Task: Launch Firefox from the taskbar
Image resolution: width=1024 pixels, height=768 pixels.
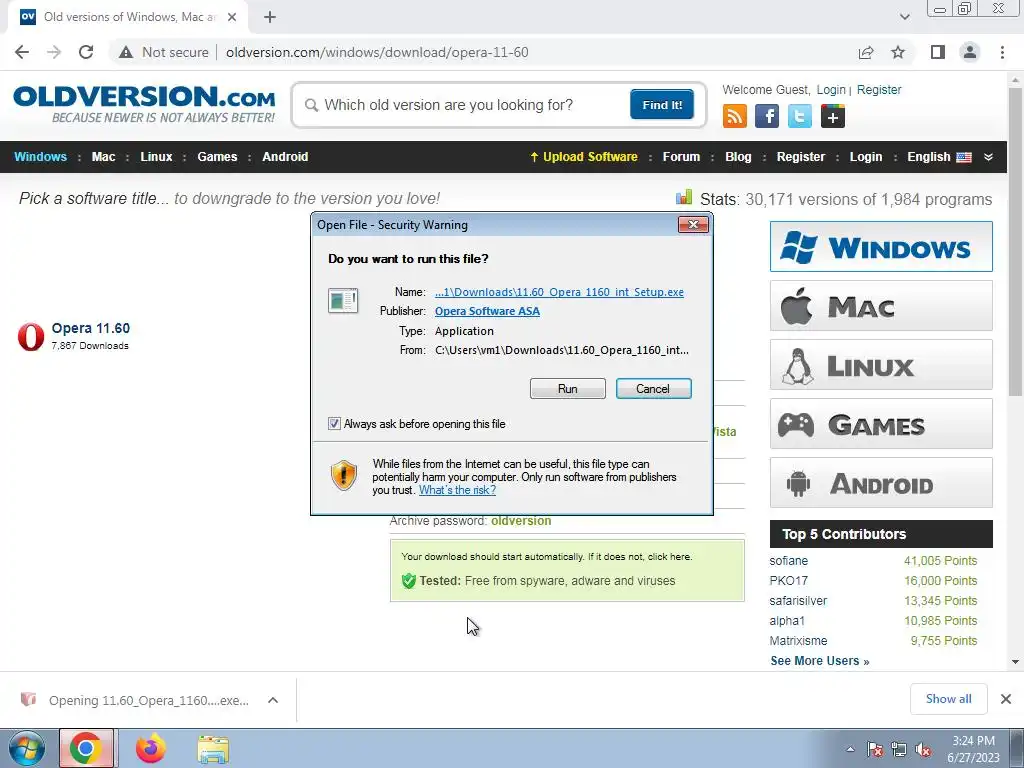Action: coord(150,748)
